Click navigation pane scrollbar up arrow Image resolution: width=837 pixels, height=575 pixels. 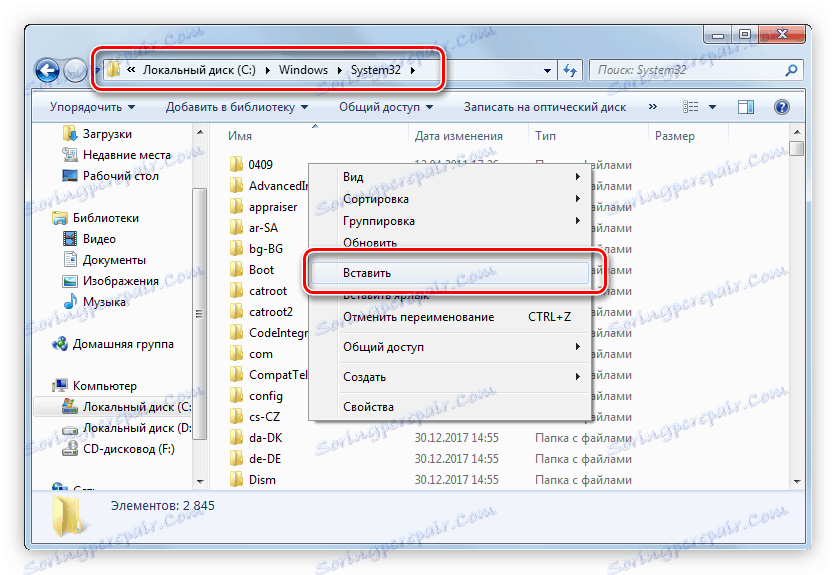point(200,132)
